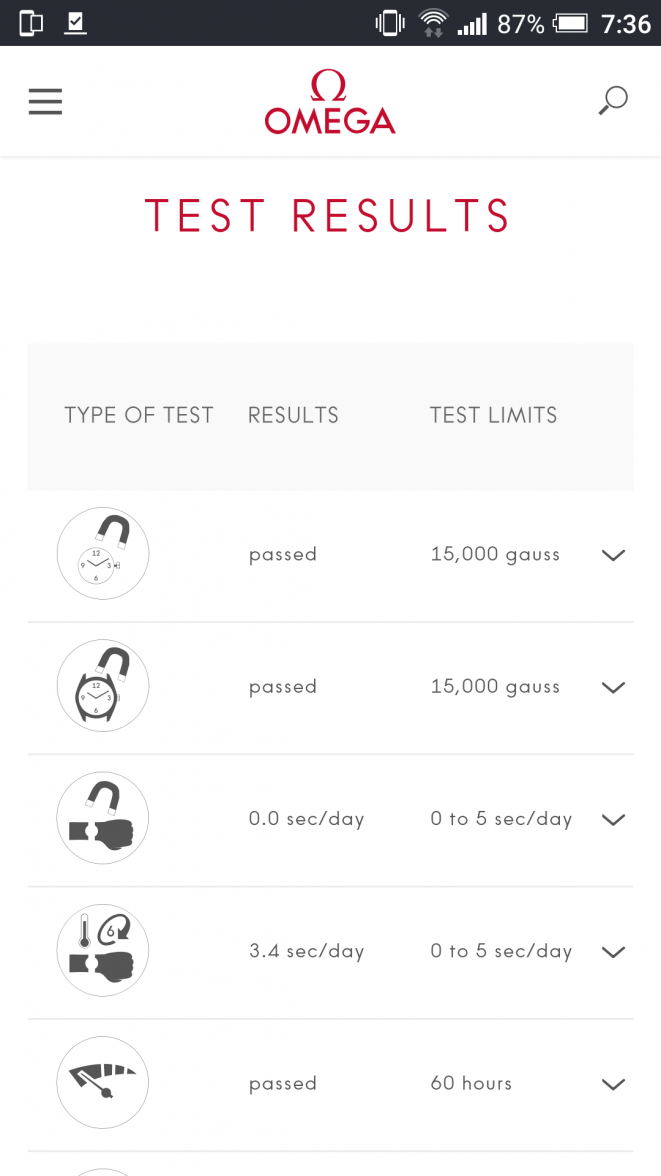Expand details for the second 15,000 gauss test
This screenshot has width=661, height=1176.
613,687
